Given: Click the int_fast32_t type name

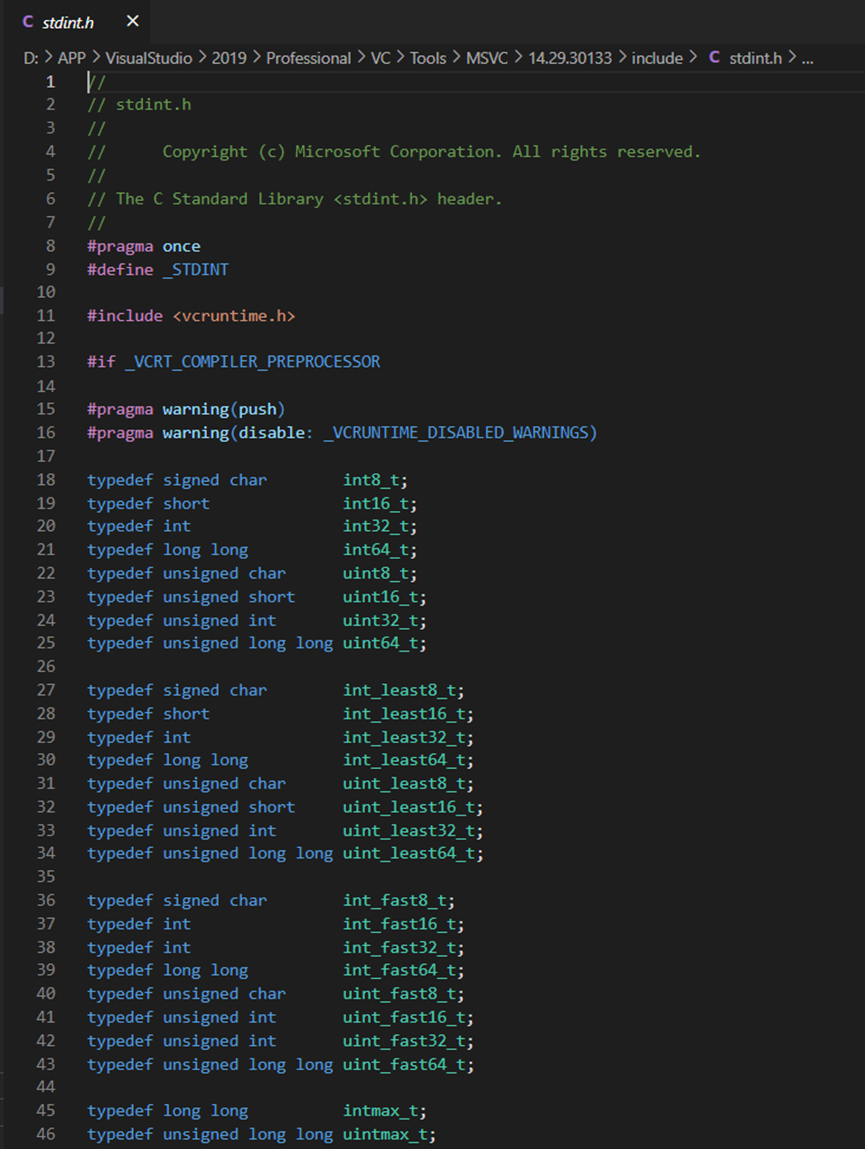Looking at the screenshot, I should 400,947.
